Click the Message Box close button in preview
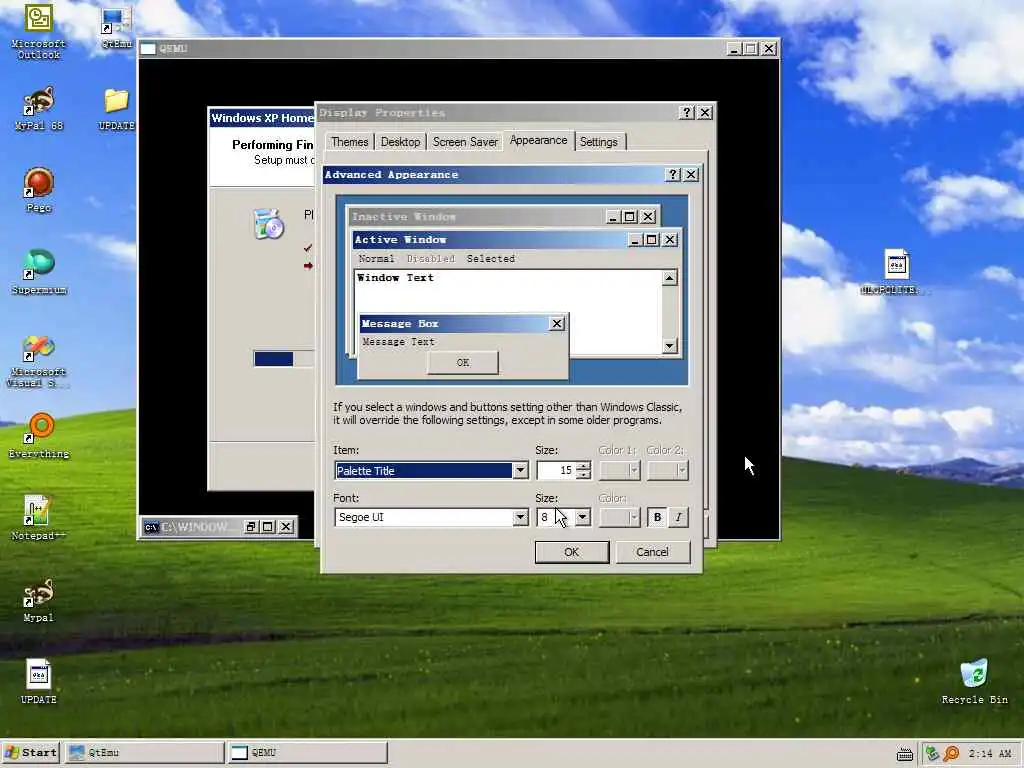The height and width of the screenshot is (768, 1024). coord(556,323)
